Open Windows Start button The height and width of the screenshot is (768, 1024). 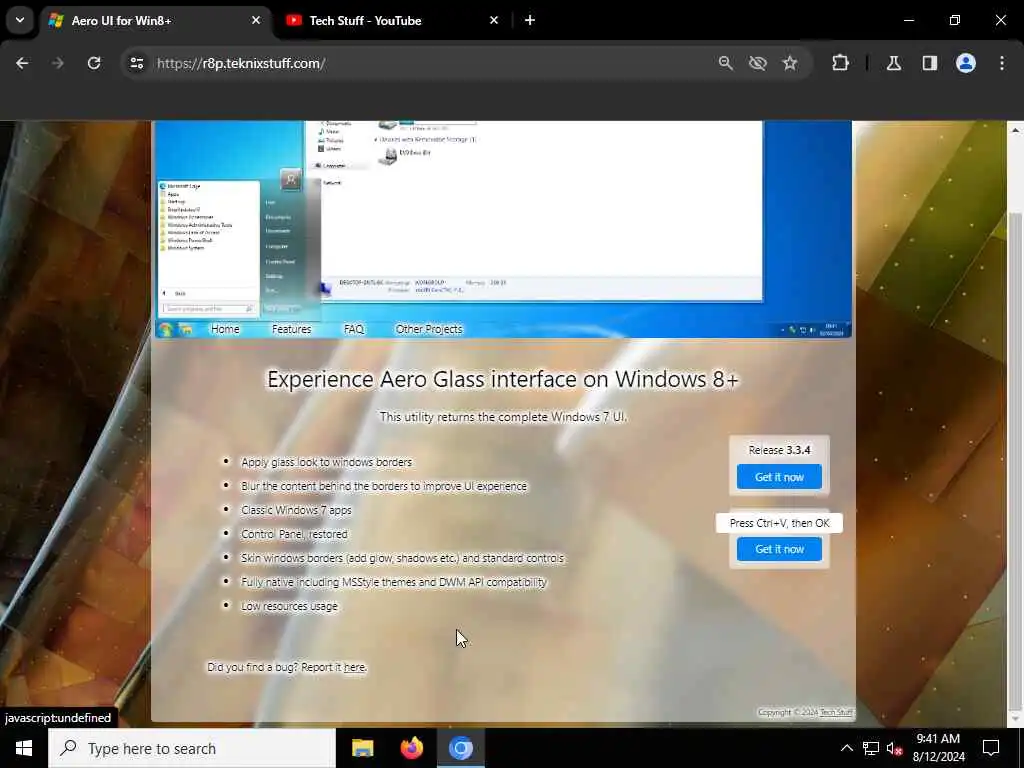(x=24, y=748)
